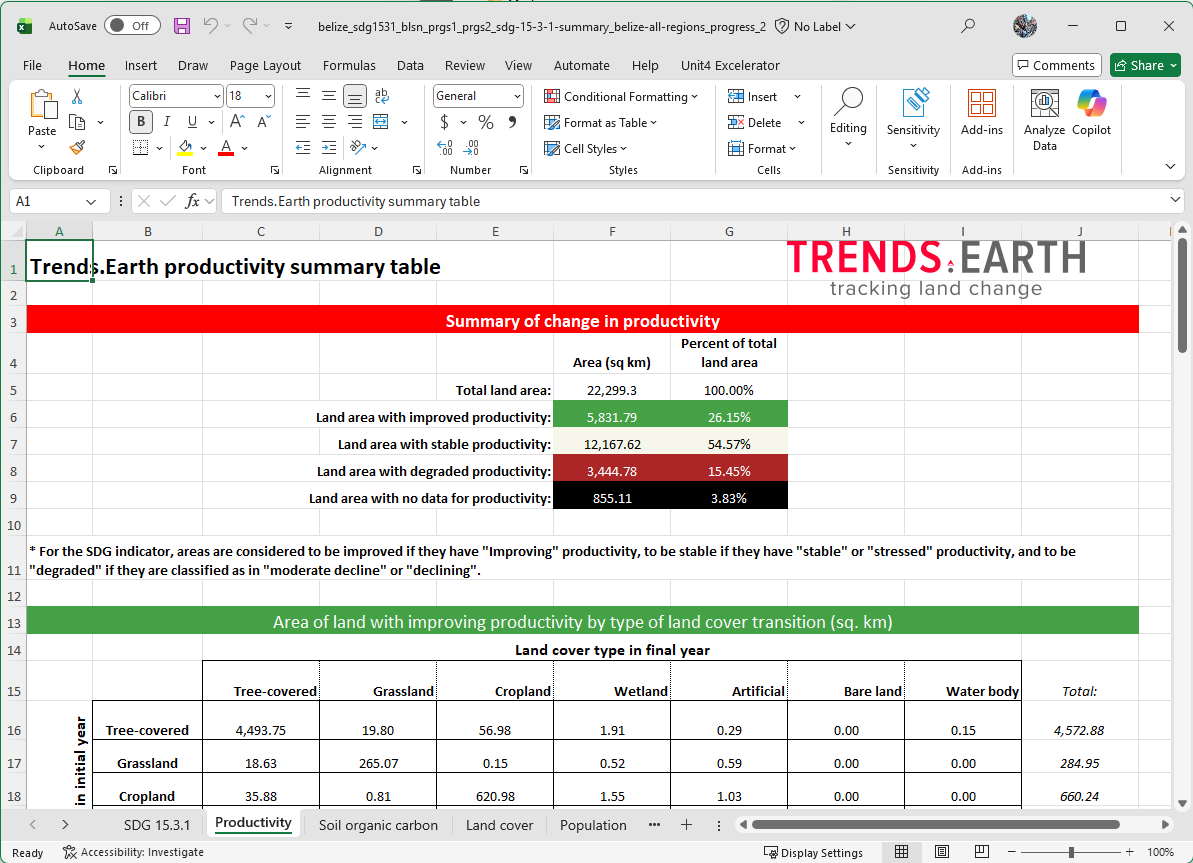
Task: Click cell showing 5,831.79
Action: (612, 417)
